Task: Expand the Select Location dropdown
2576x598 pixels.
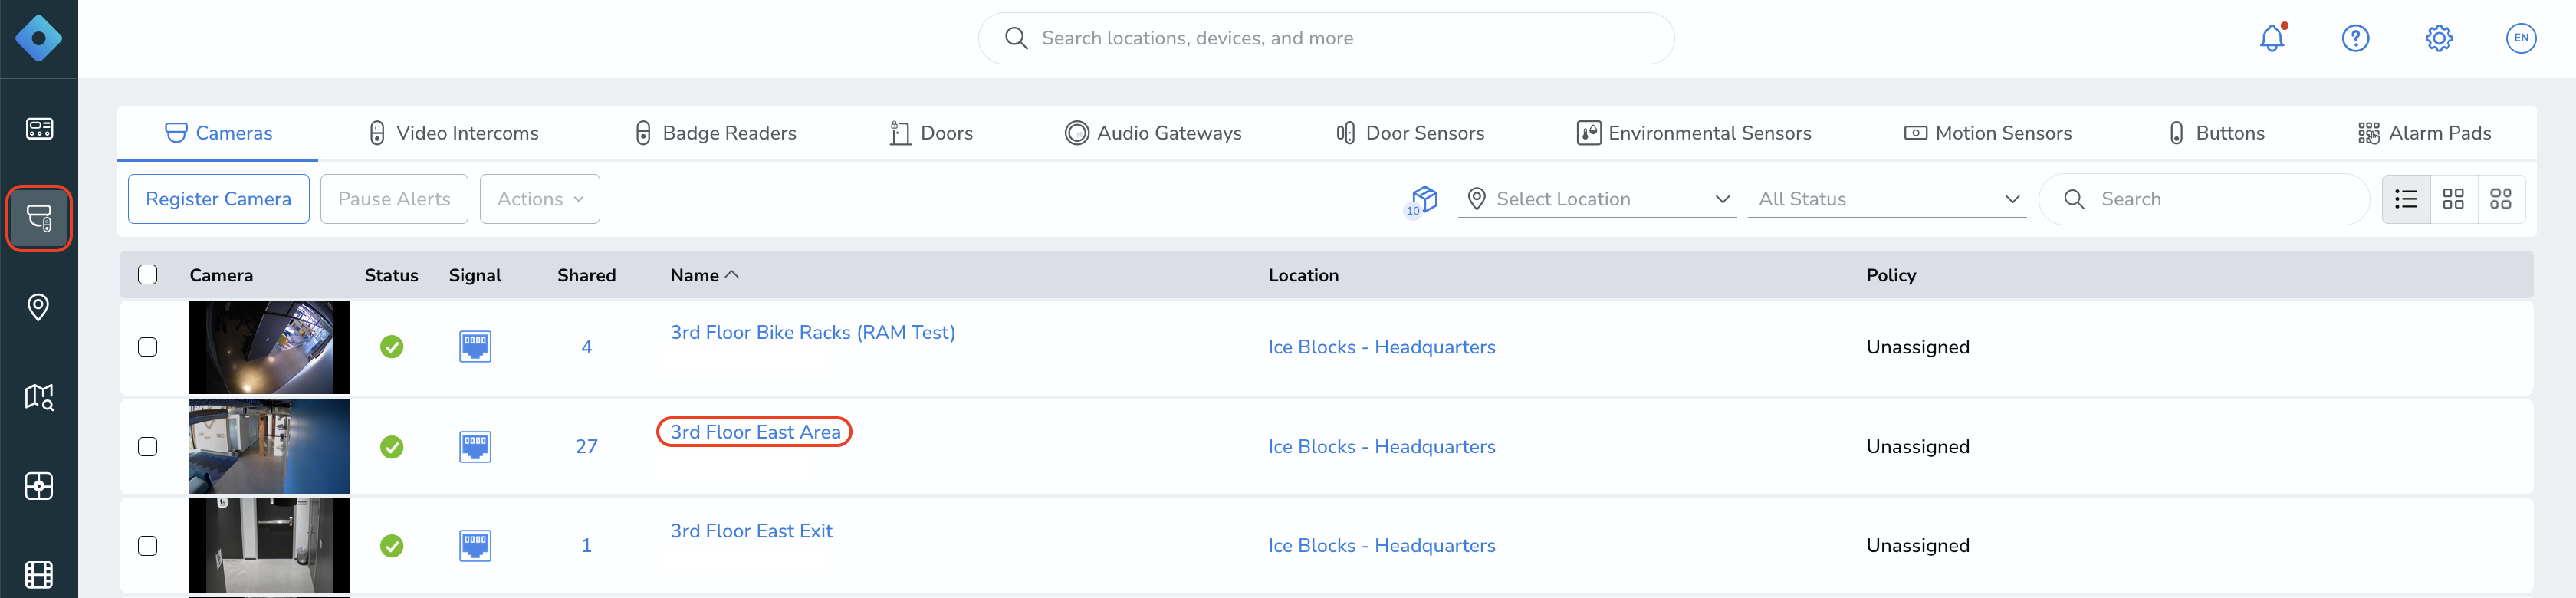Action: click(1596, 199)
